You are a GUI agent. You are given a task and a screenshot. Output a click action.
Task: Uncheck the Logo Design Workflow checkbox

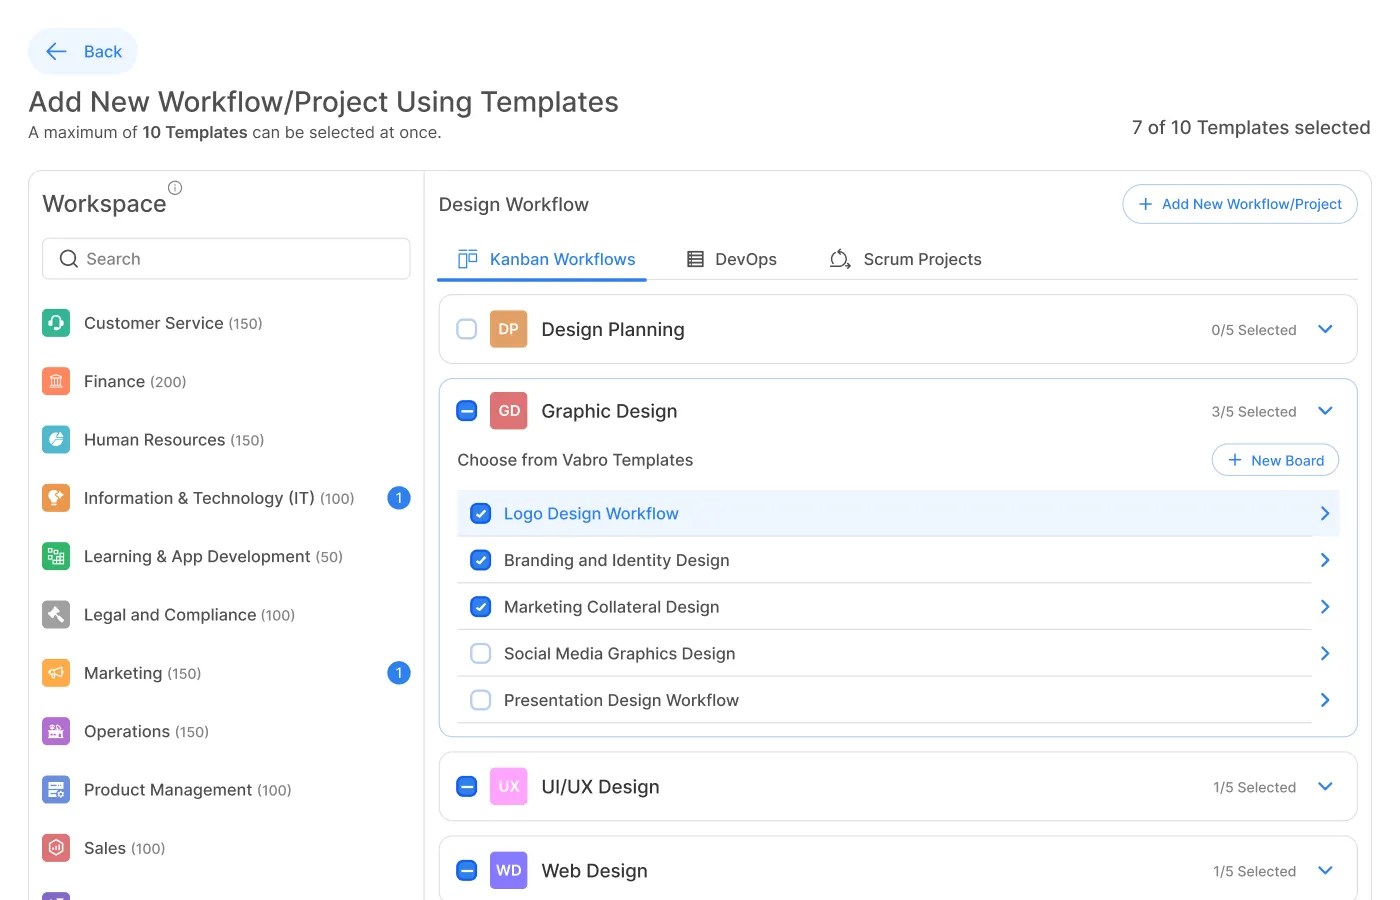click(481, 514)
